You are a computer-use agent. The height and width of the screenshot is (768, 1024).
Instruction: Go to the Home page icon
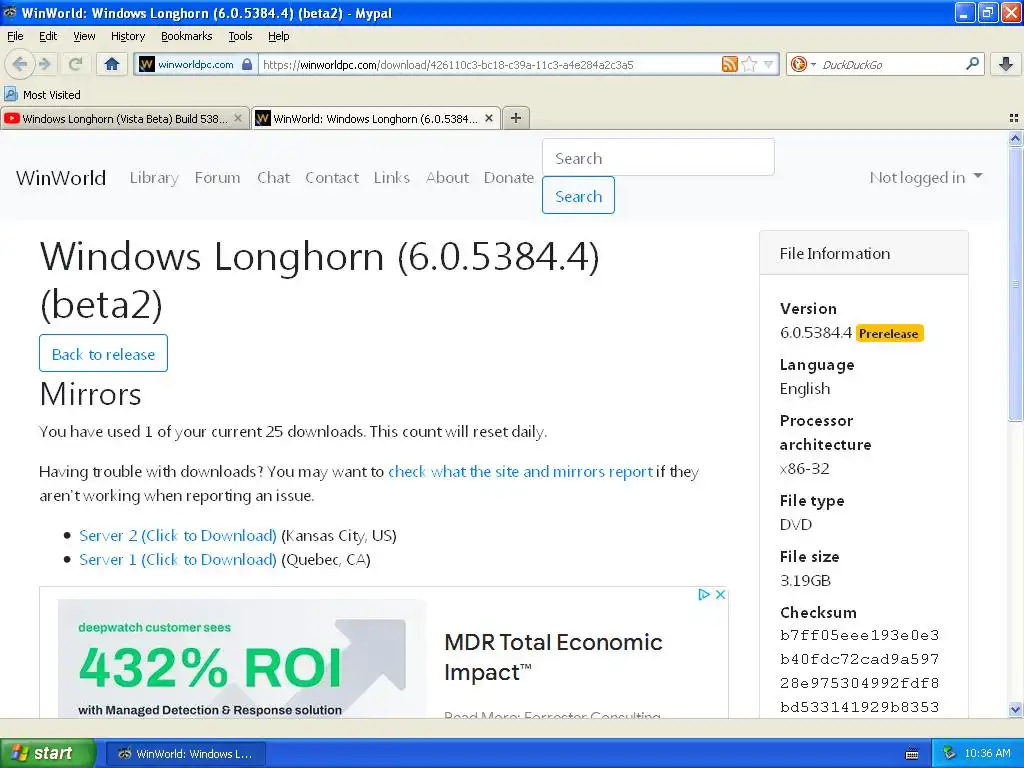tap(112, 64)
